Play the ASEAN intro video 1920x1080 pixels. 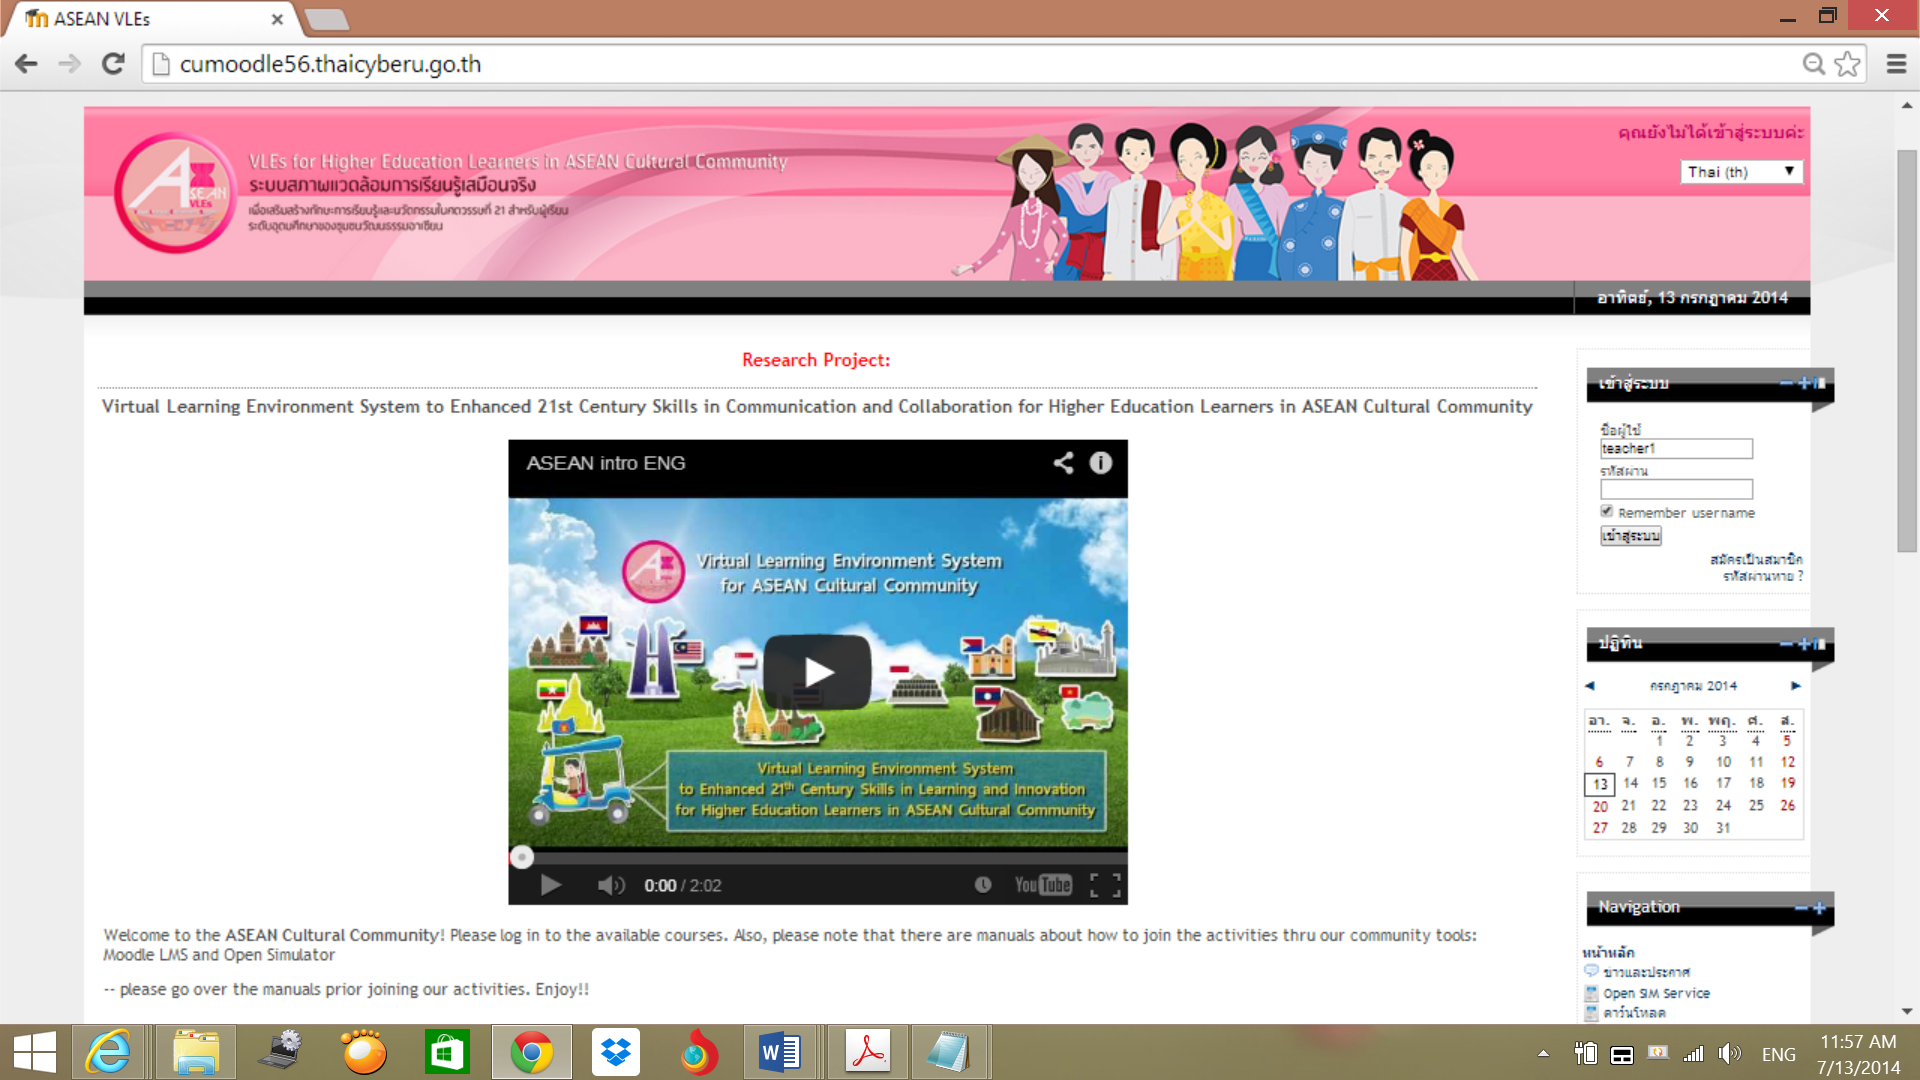(817, 672)
